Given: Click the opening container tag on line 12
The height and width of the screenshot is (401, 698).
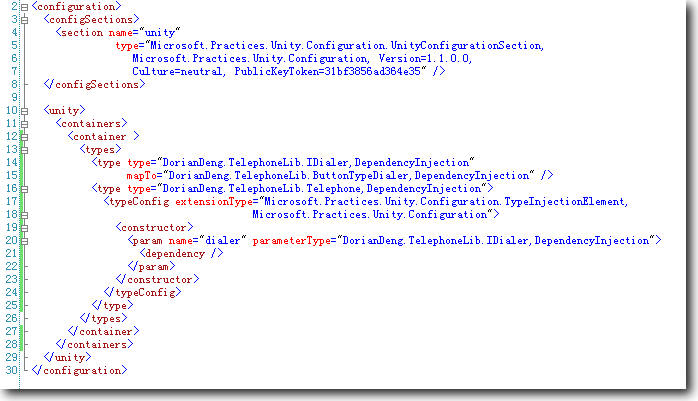Looking at the screenshot, I should 103,136.
